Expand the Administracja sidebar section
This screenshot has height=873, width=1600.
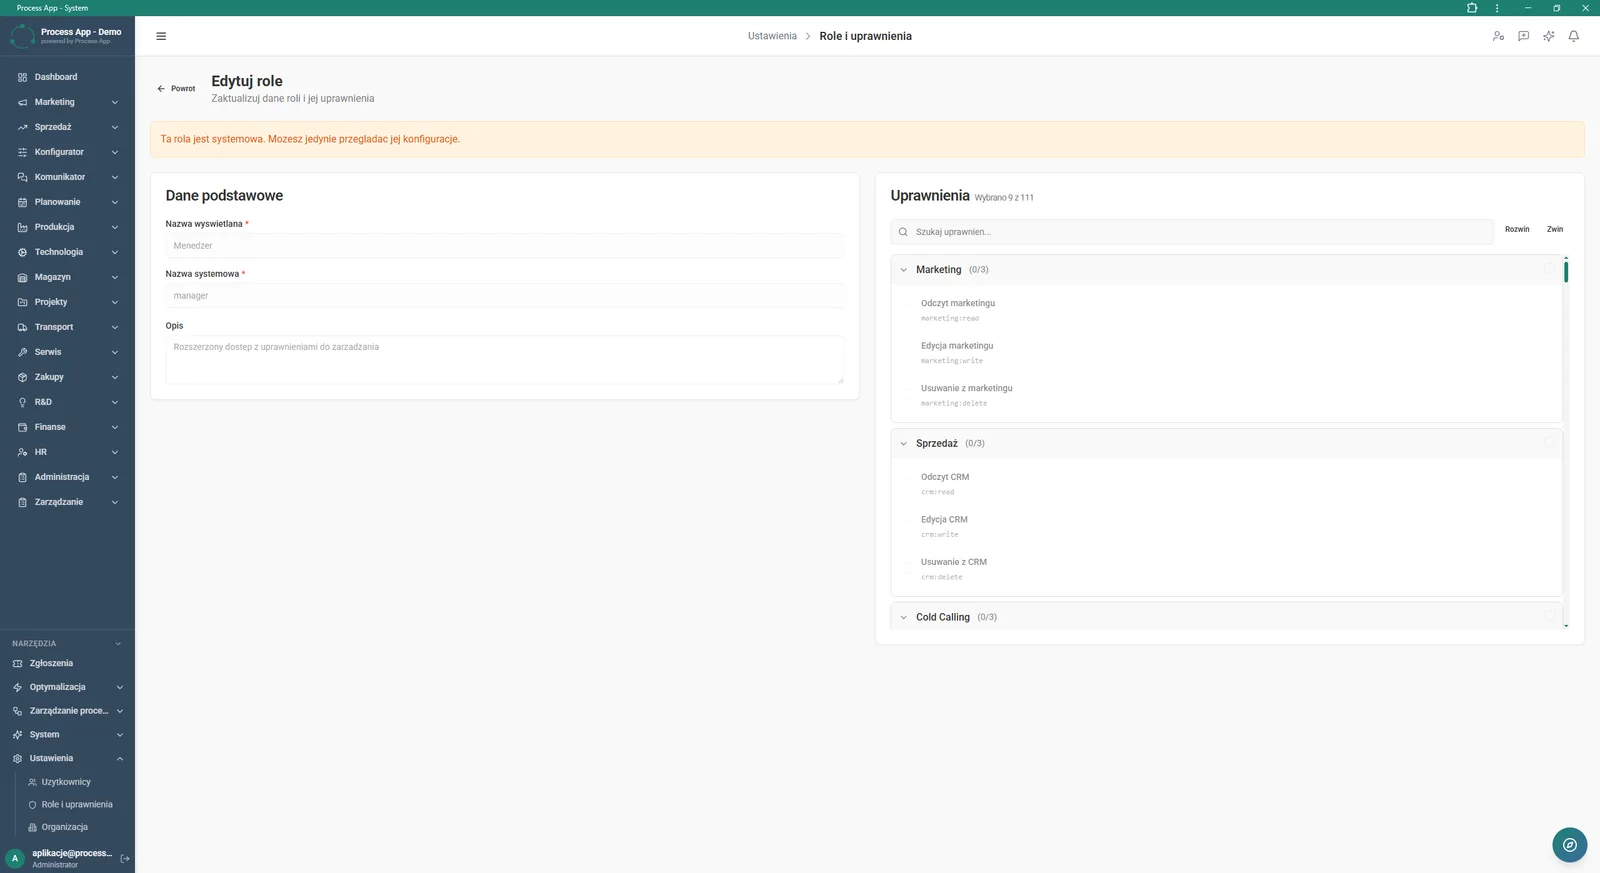115,477
